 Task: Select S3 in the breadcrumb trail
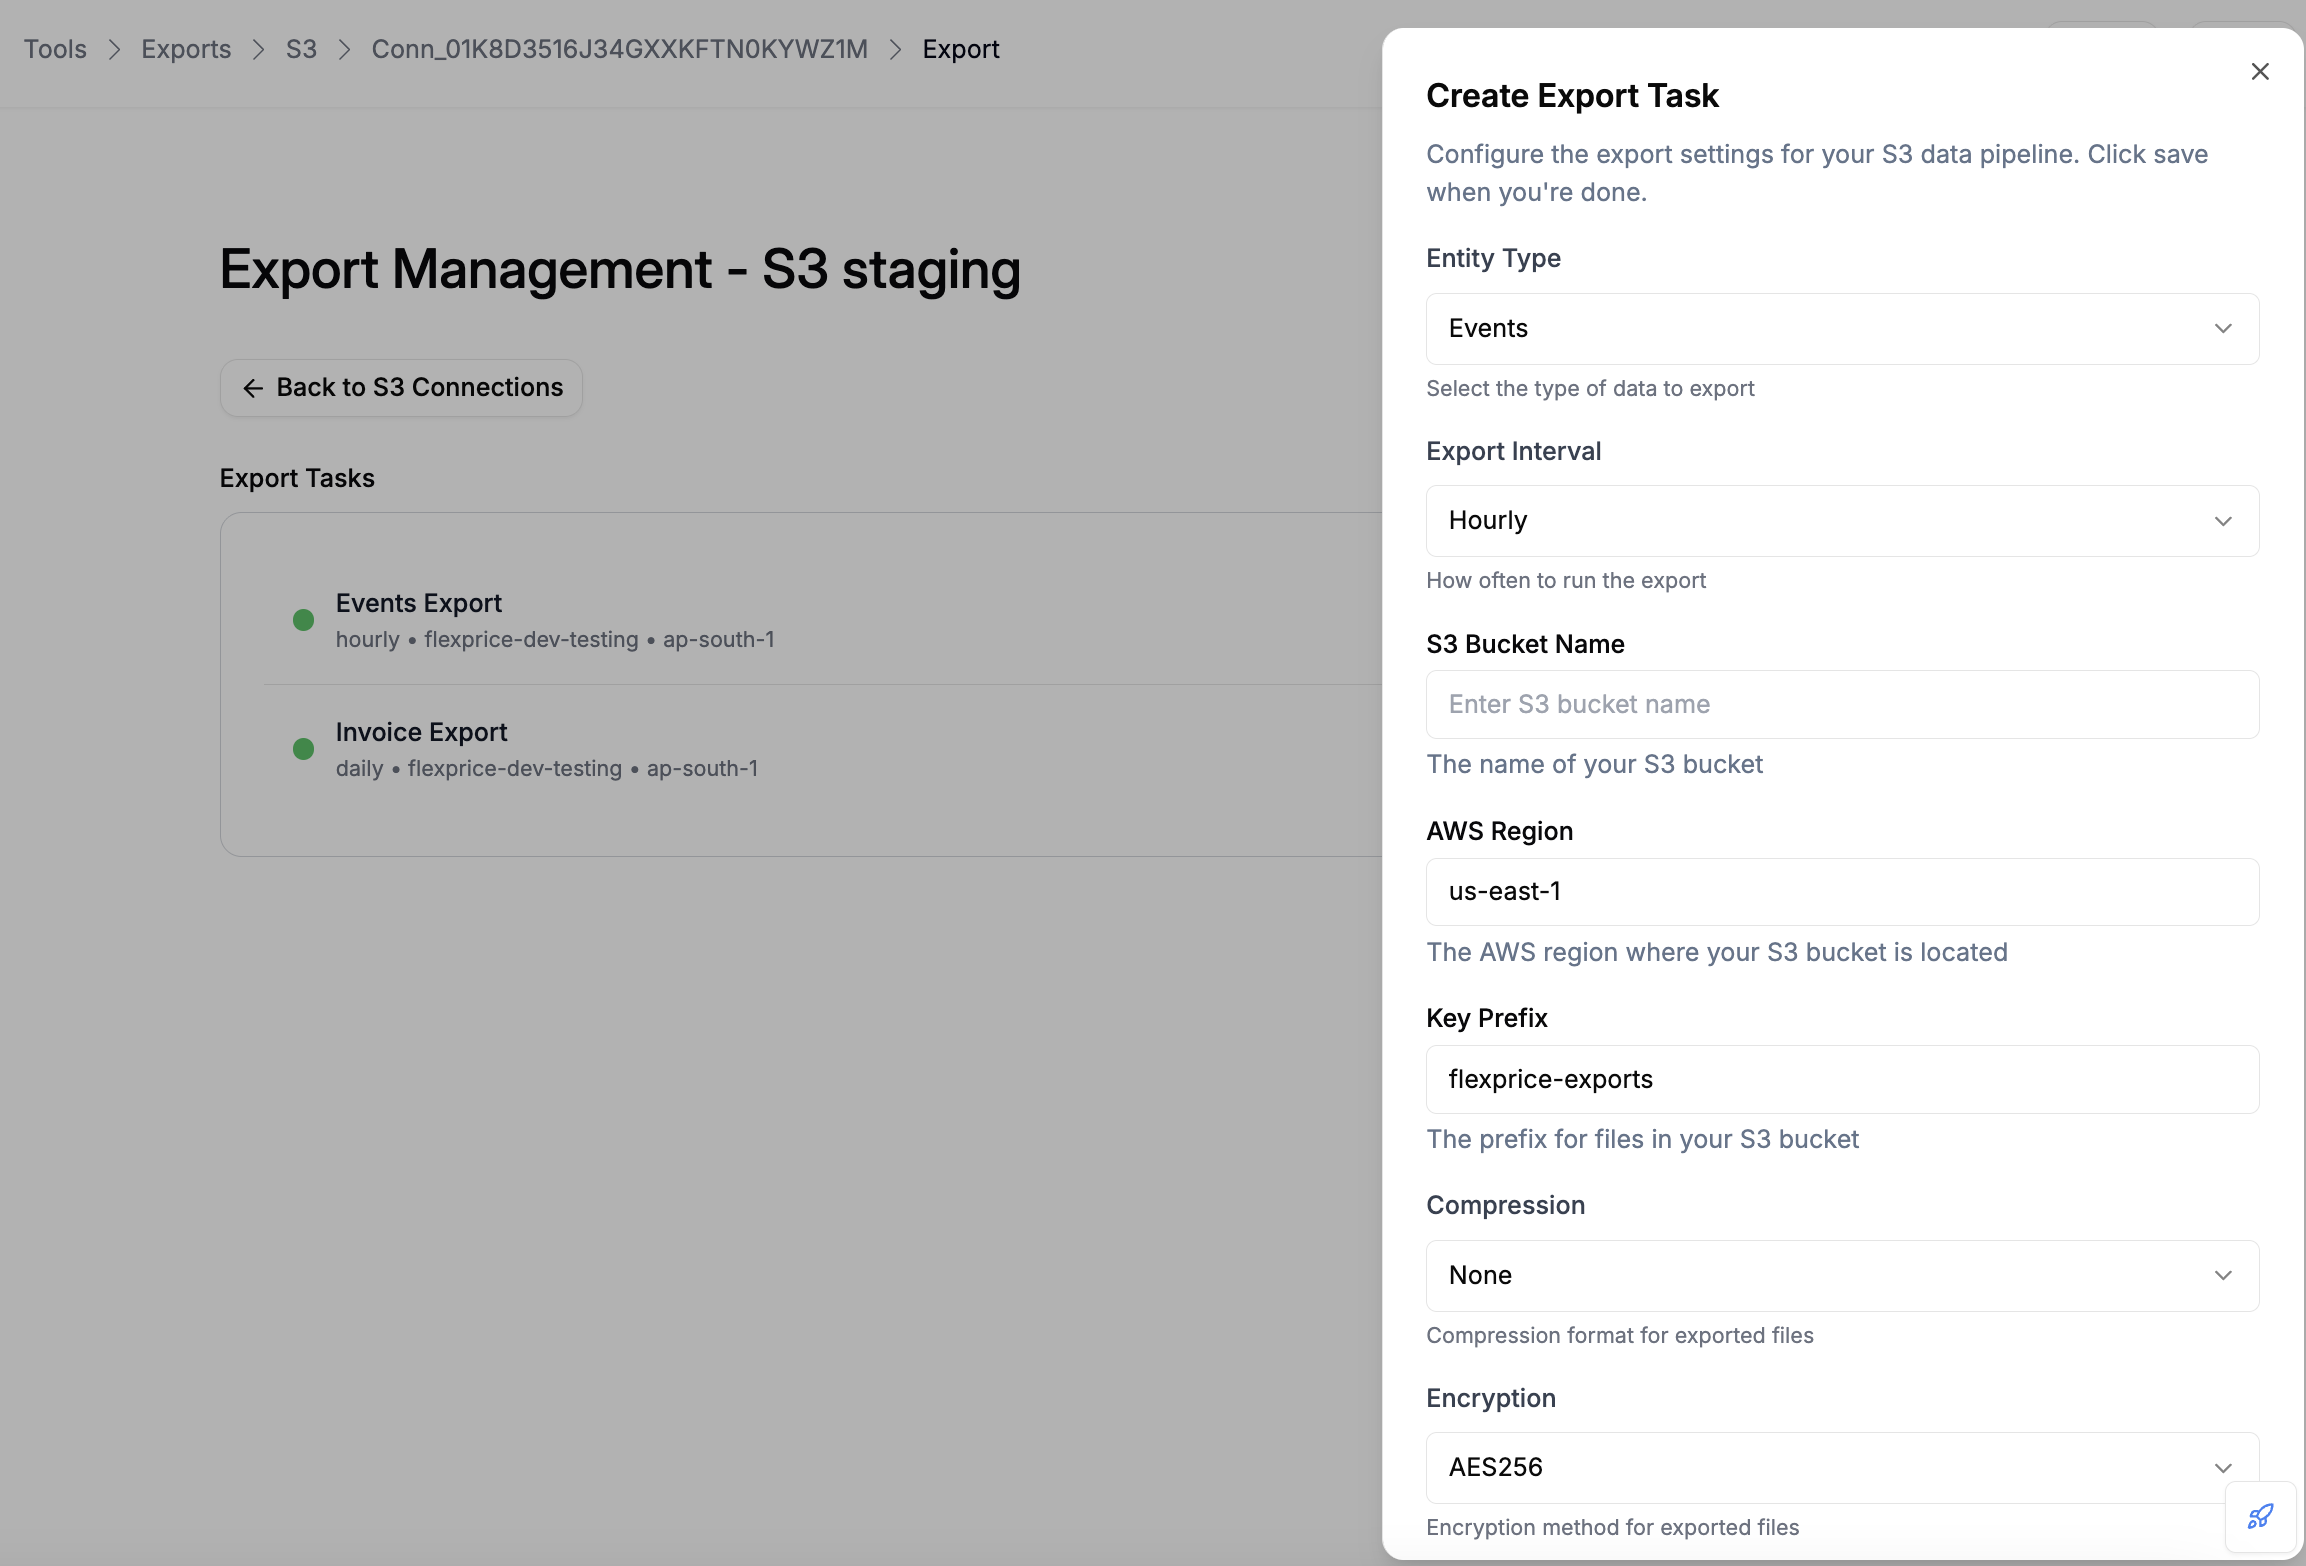300,48
